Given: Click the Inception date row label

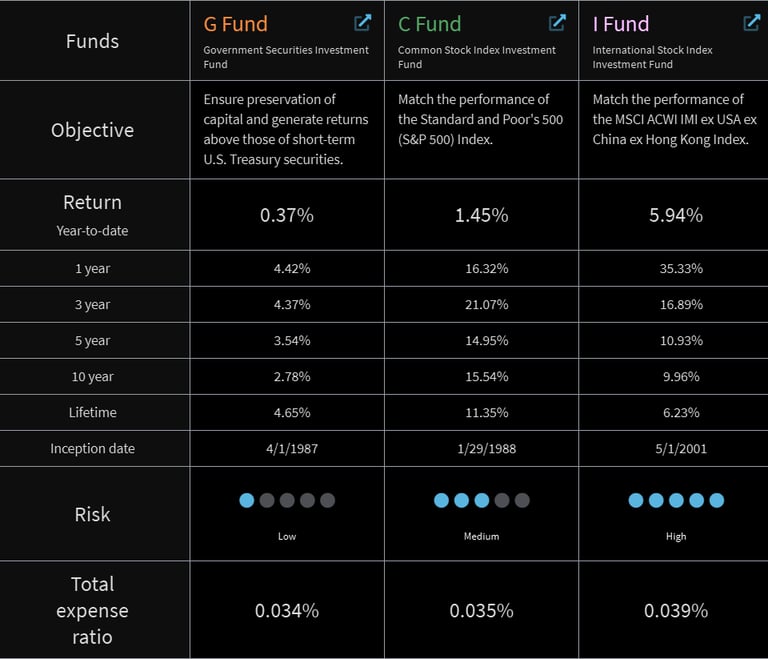Looking at the screenshot, I should [92, 449].
